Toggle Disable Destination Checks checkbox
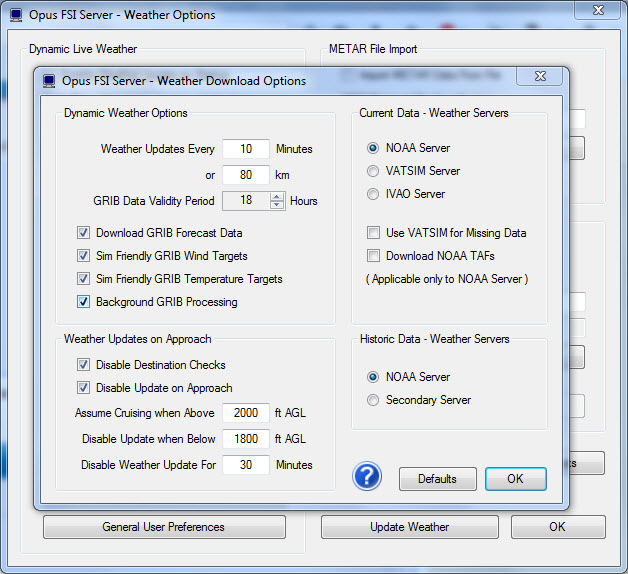The width and height of the screenshot is (628, 574). click(x=83, y=365)
